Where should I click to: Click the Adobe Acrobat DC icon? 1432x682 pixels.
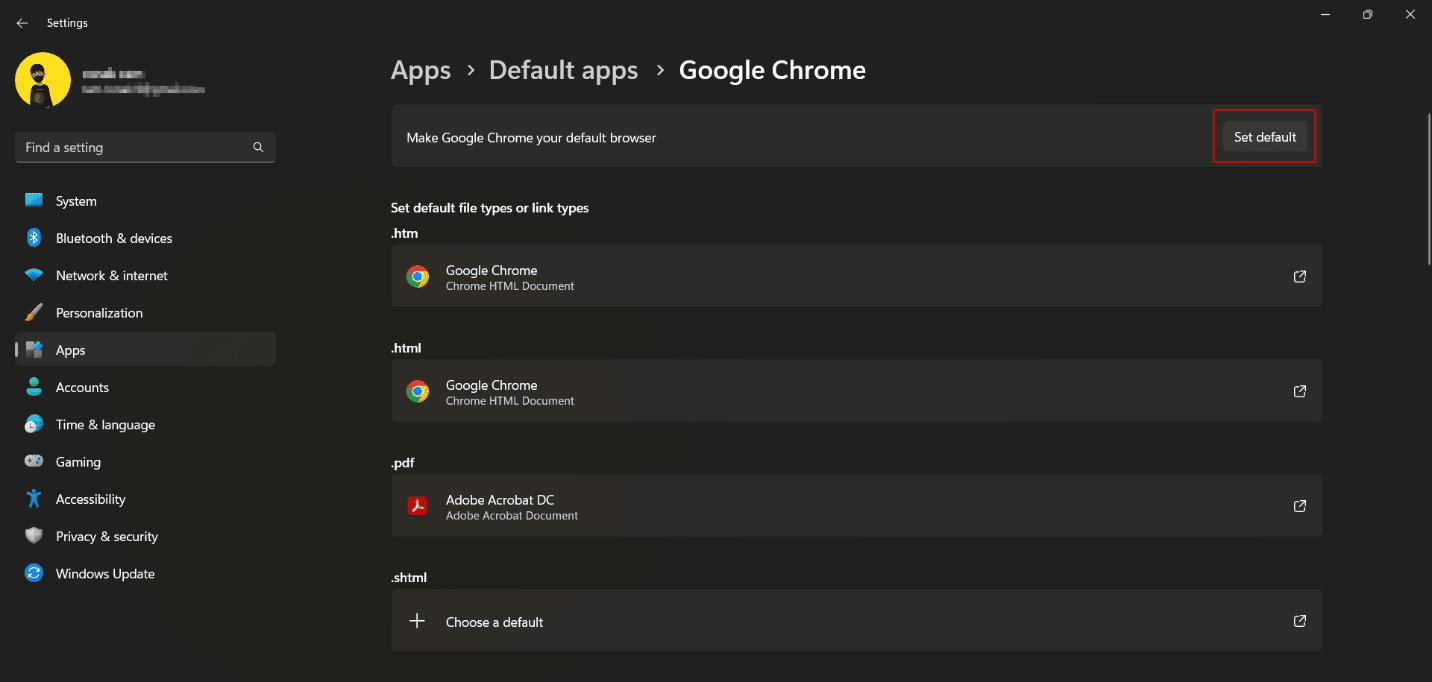[417, 506]
